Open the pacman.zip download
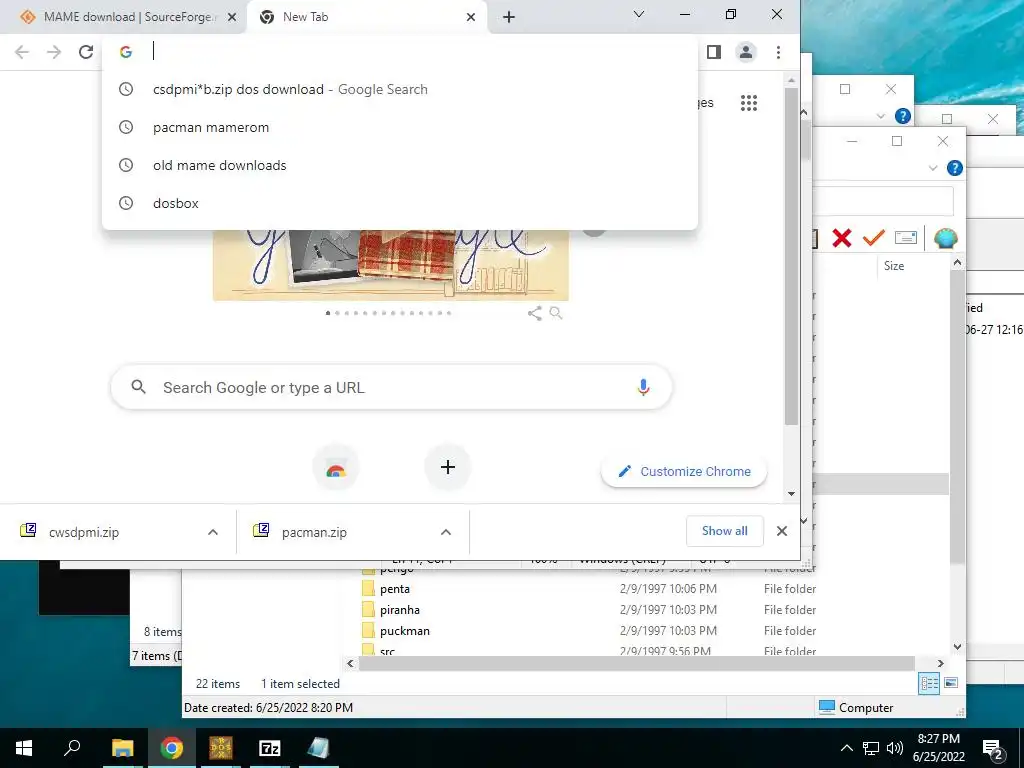Screen dimensions: 1024x768 pyautogui.click(x=314, y=532)
